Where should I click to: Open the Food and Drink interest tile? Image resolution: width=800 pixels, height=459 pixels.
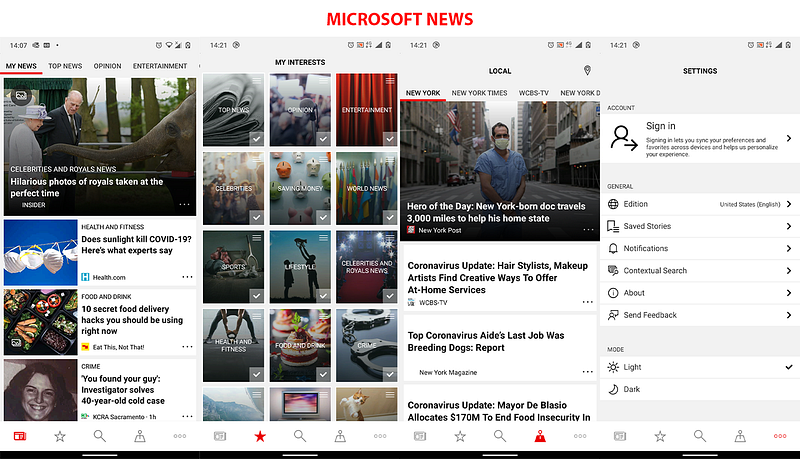[300, 345]
